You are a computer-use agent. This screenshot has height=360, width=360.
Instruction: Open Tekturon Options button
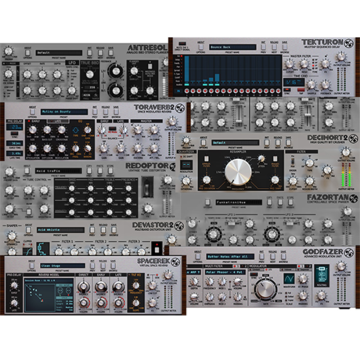201,47
